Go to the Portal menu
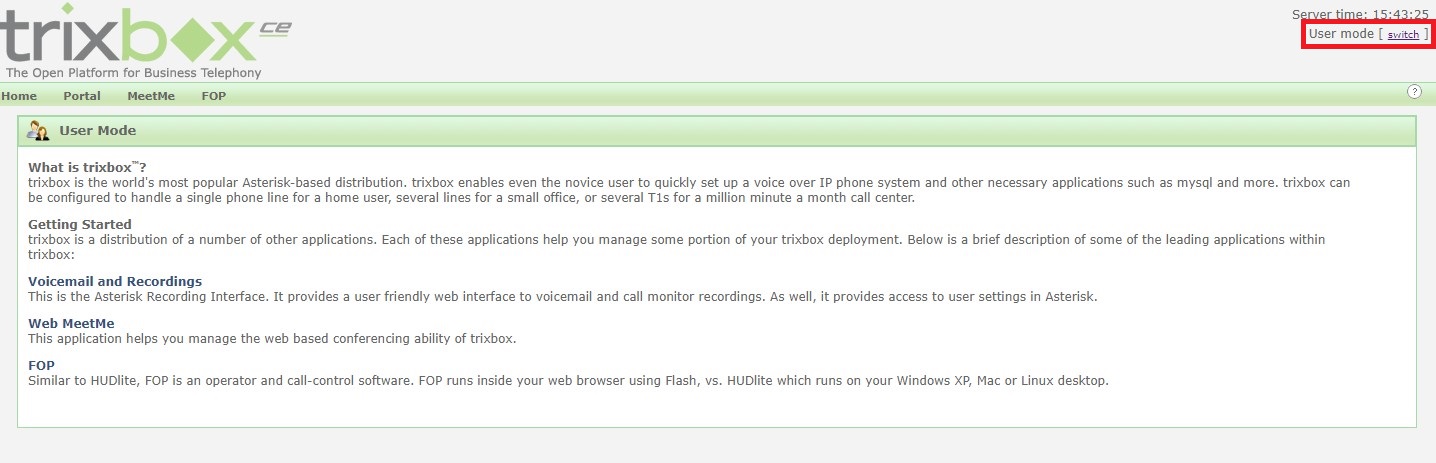Viewport: 1436px width, 463px height. pyautogui.click(x=82, y=96)
